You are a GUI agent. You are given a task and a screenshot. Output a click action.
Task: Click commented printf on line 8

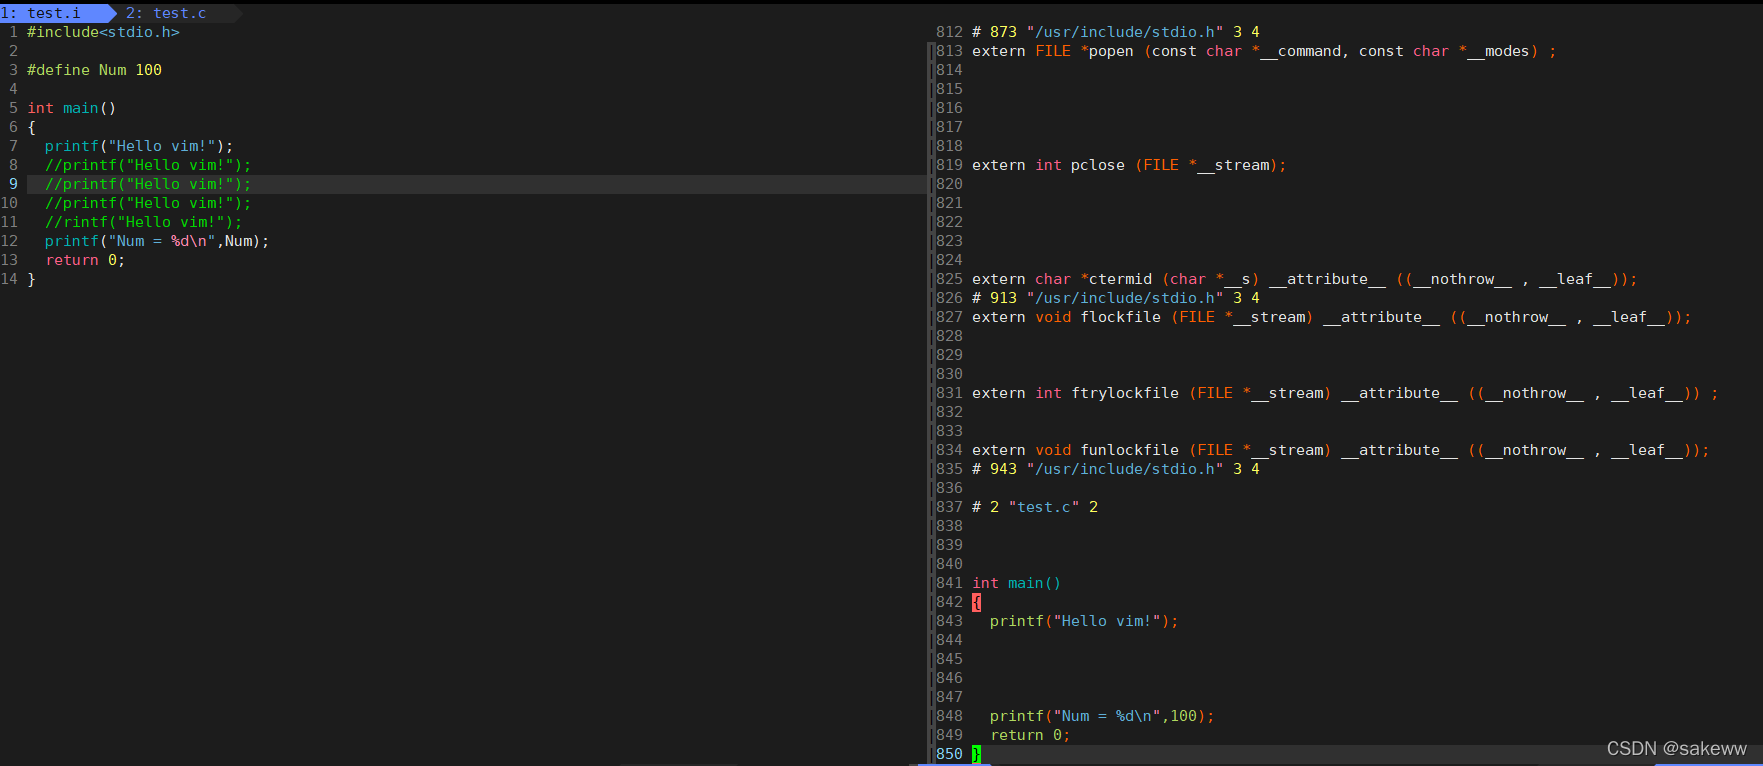coord(148,165)
